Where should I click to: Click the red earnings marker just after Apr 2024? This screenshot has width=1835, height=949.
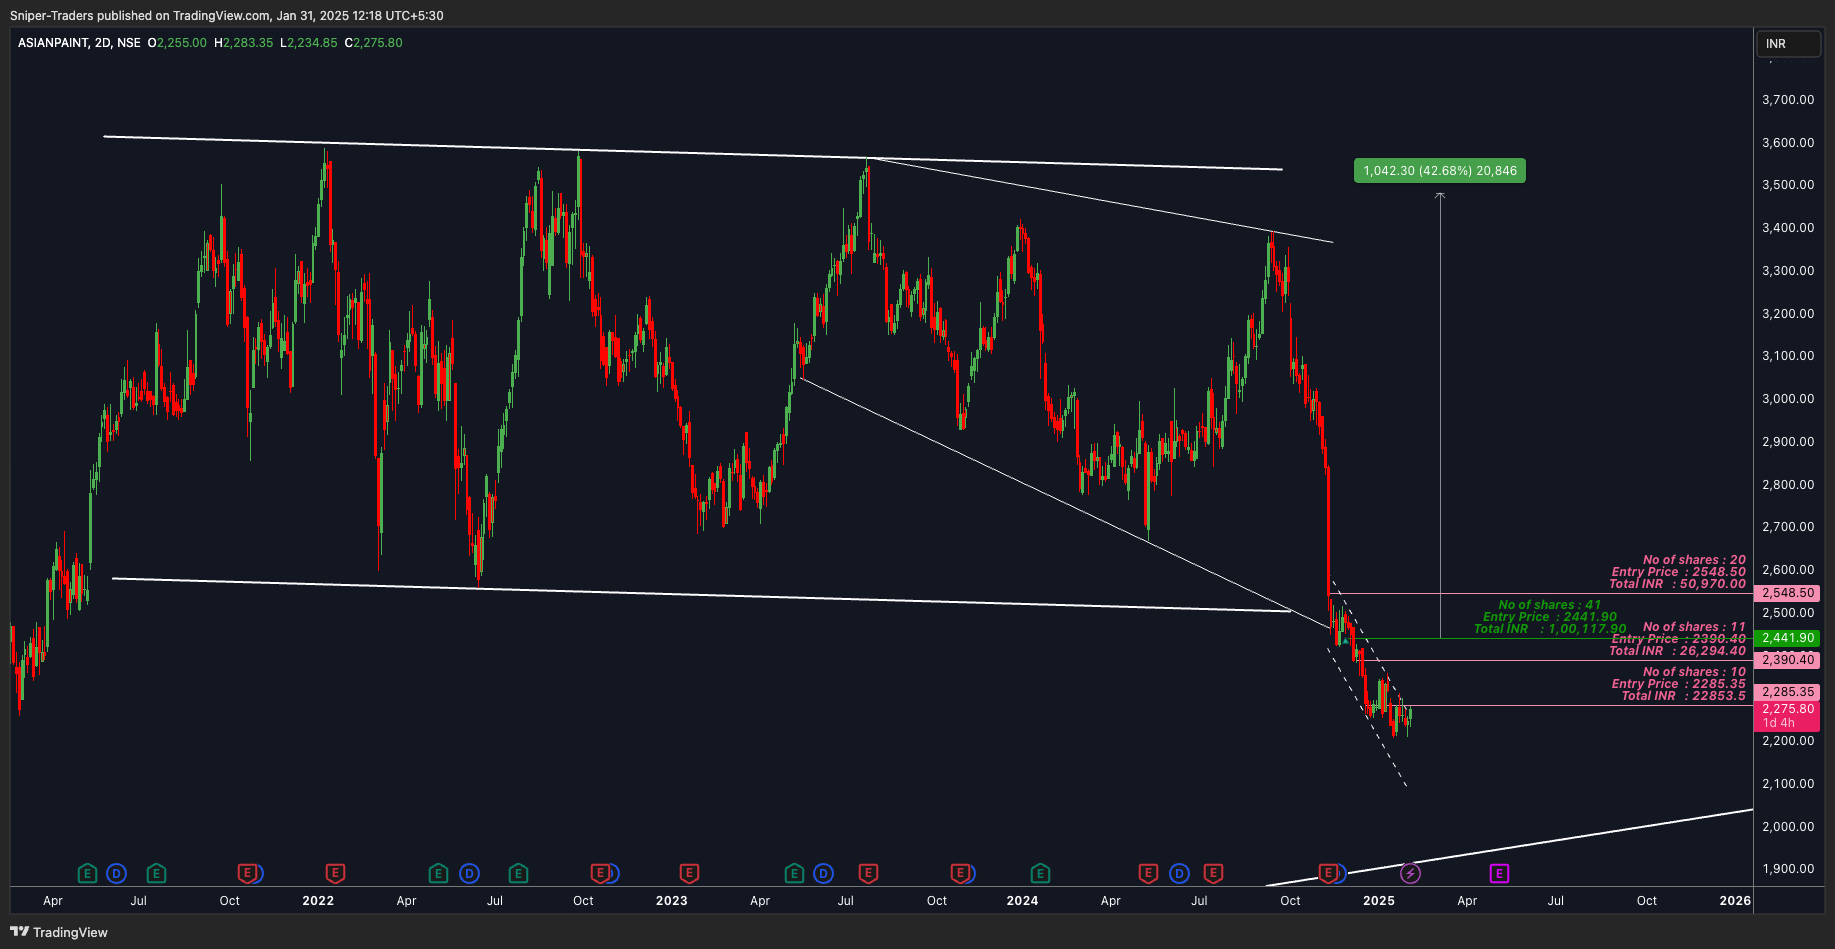(x=1148, y=873)
